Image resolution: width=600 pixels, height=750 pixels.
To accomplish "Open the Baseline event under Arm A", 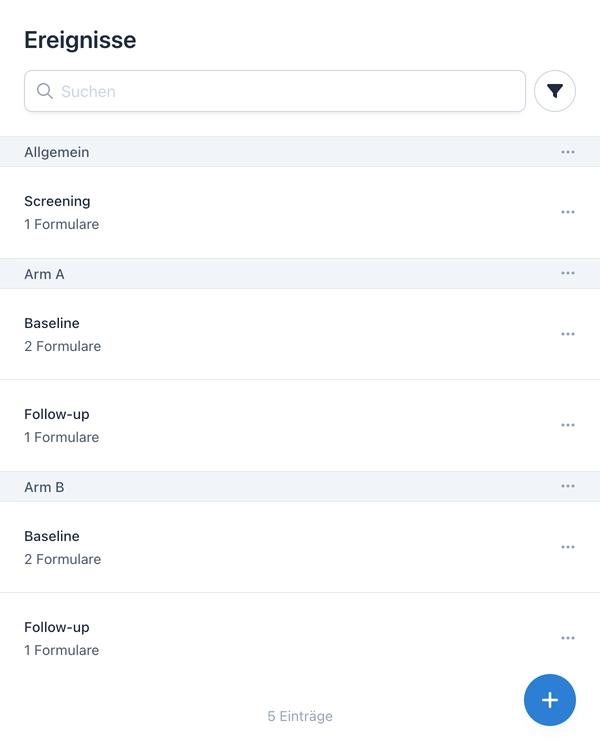I will click(250, 334).
